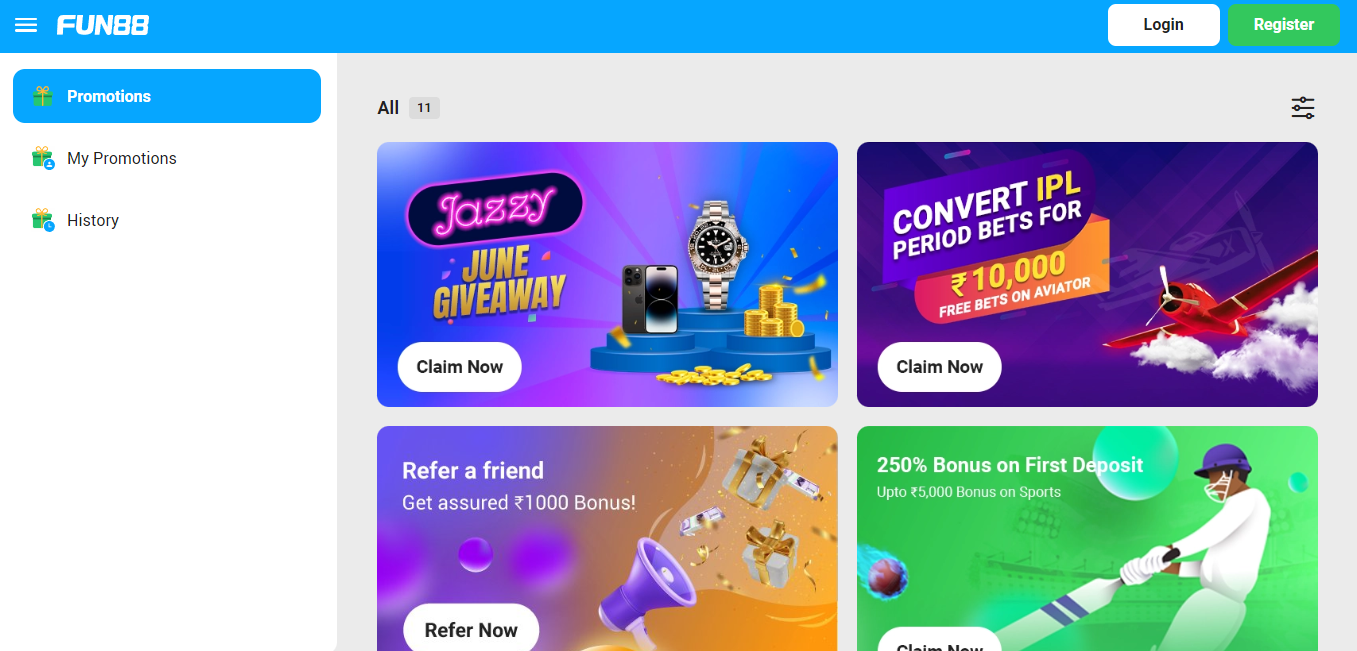Claim the 250% first deposit bonus
Screen dimensions: 1357x651
click(x=940, y=640)
